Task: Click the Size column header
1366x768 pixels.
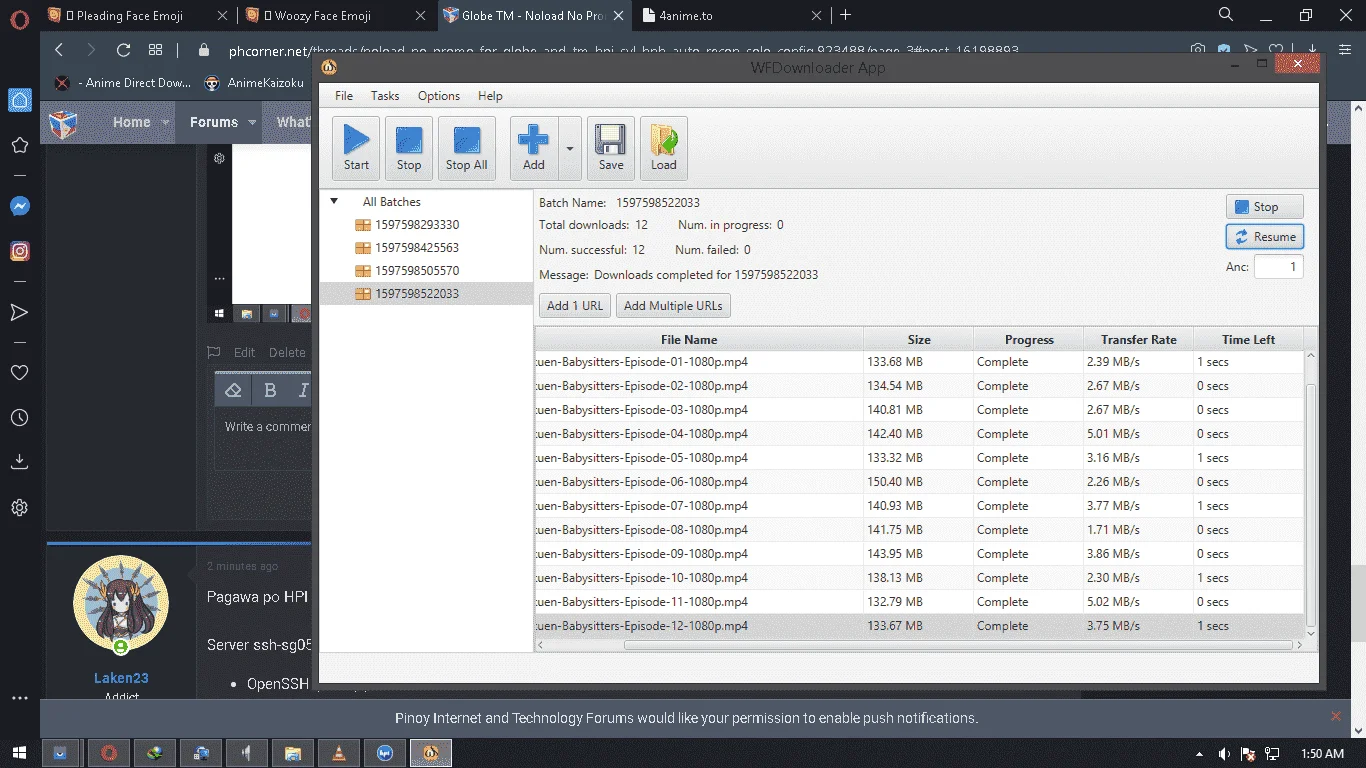Action: click(x=919, y=340)
